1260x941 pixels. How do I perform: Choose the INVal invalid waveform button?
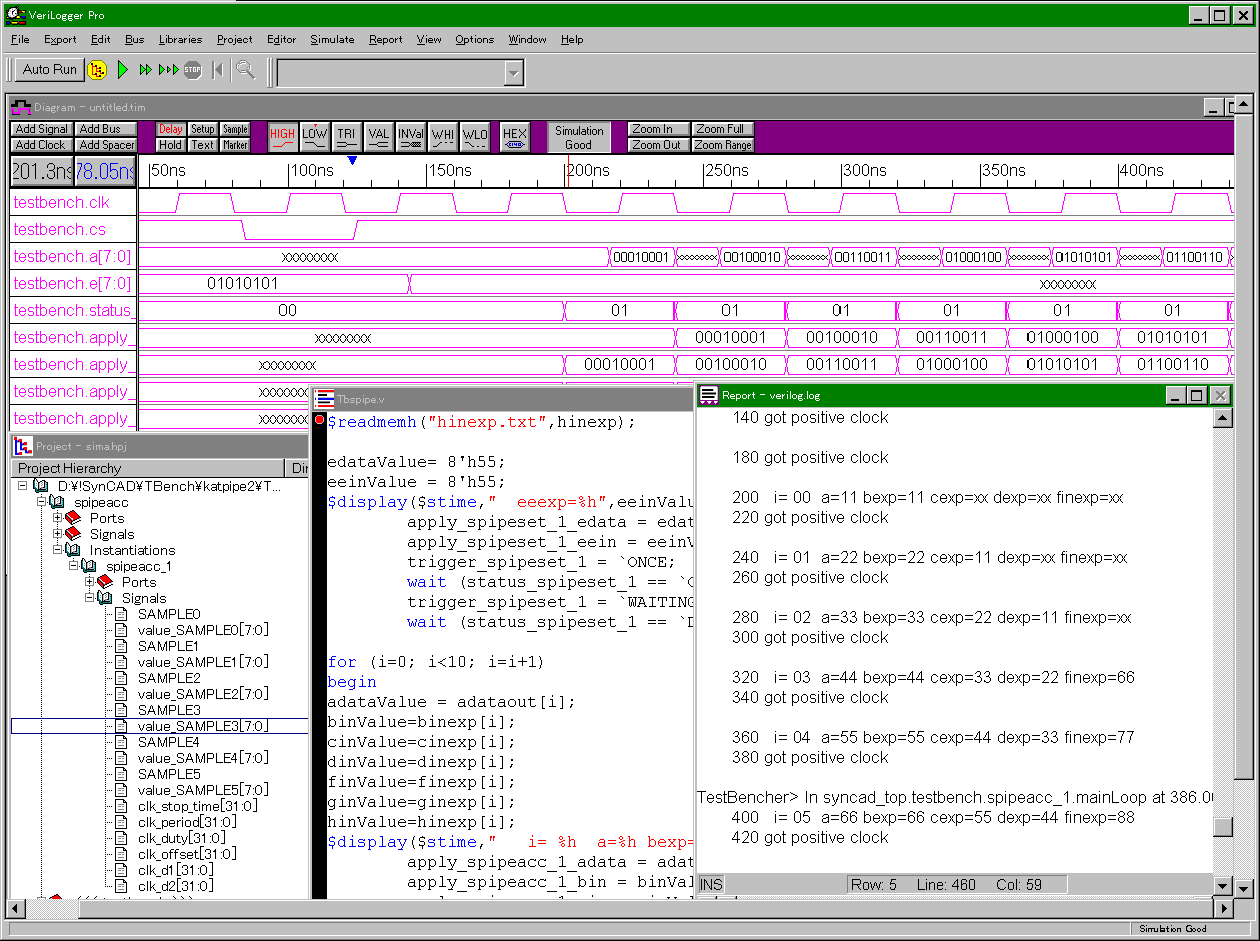pyautogui.click(x=410, y=137)
